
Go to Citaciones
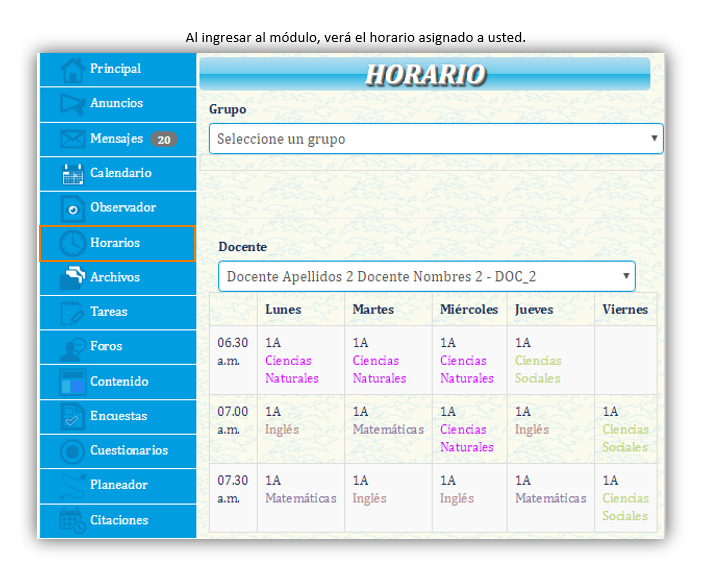[118, 521]
